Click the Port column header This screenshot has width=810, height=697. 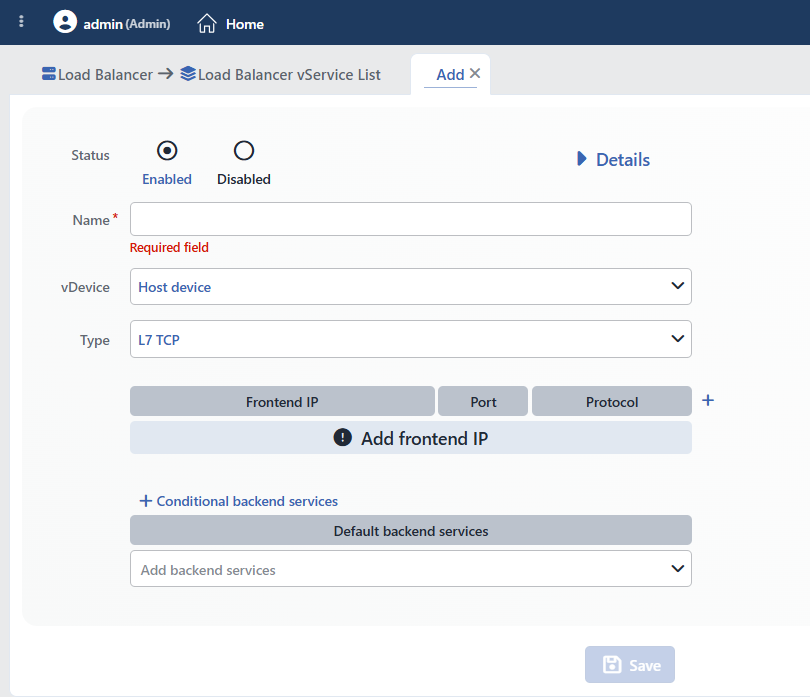click(x=483, y=401)
